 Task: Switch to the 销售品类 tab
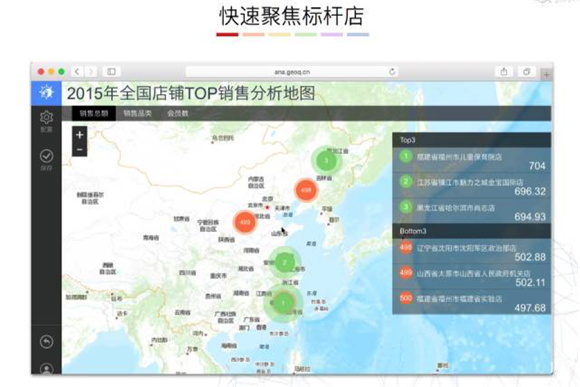138,113
